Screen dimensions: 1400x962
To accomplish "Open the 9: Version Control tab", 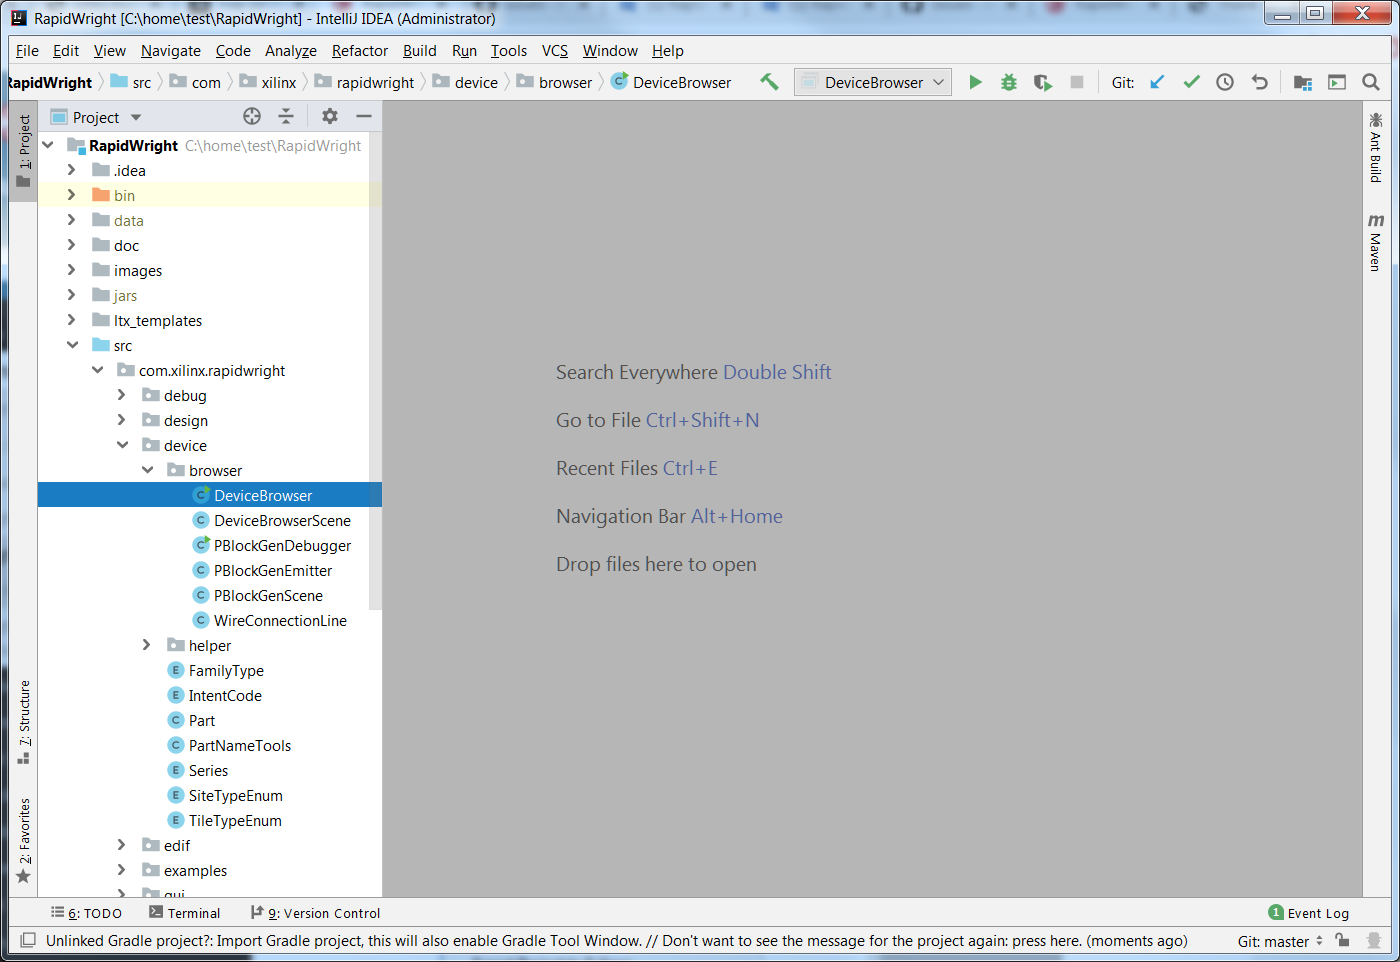I will pyautogui.click(x=315, y=913).
